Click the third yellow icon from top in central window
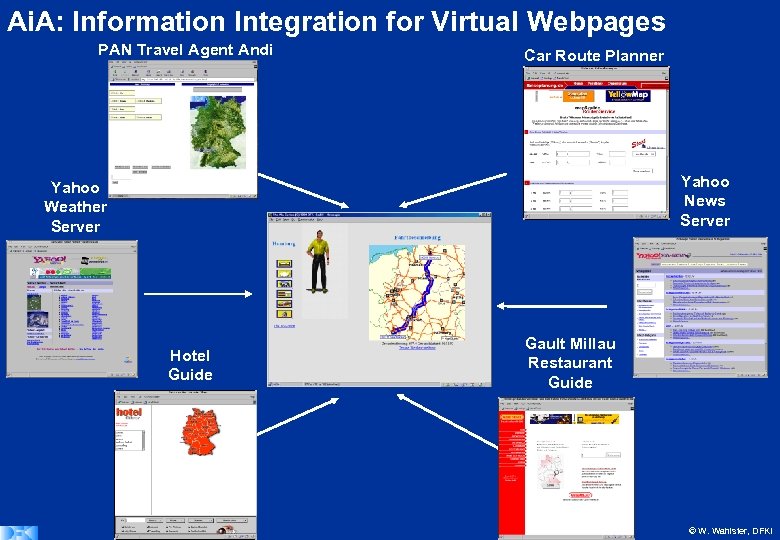The image size is (780, 540). click(x=284, y=284)
